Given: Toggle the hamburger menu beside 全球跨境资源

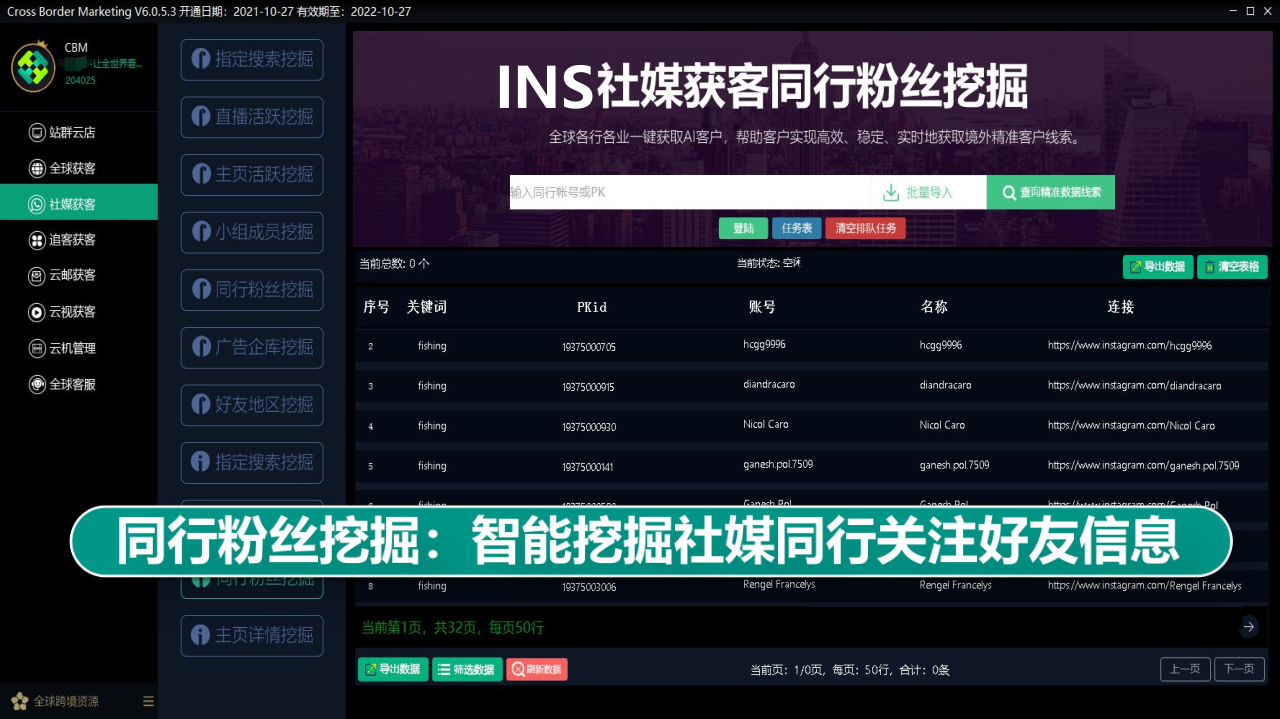Looking at the screenshot, I should [x=148, y=701].
